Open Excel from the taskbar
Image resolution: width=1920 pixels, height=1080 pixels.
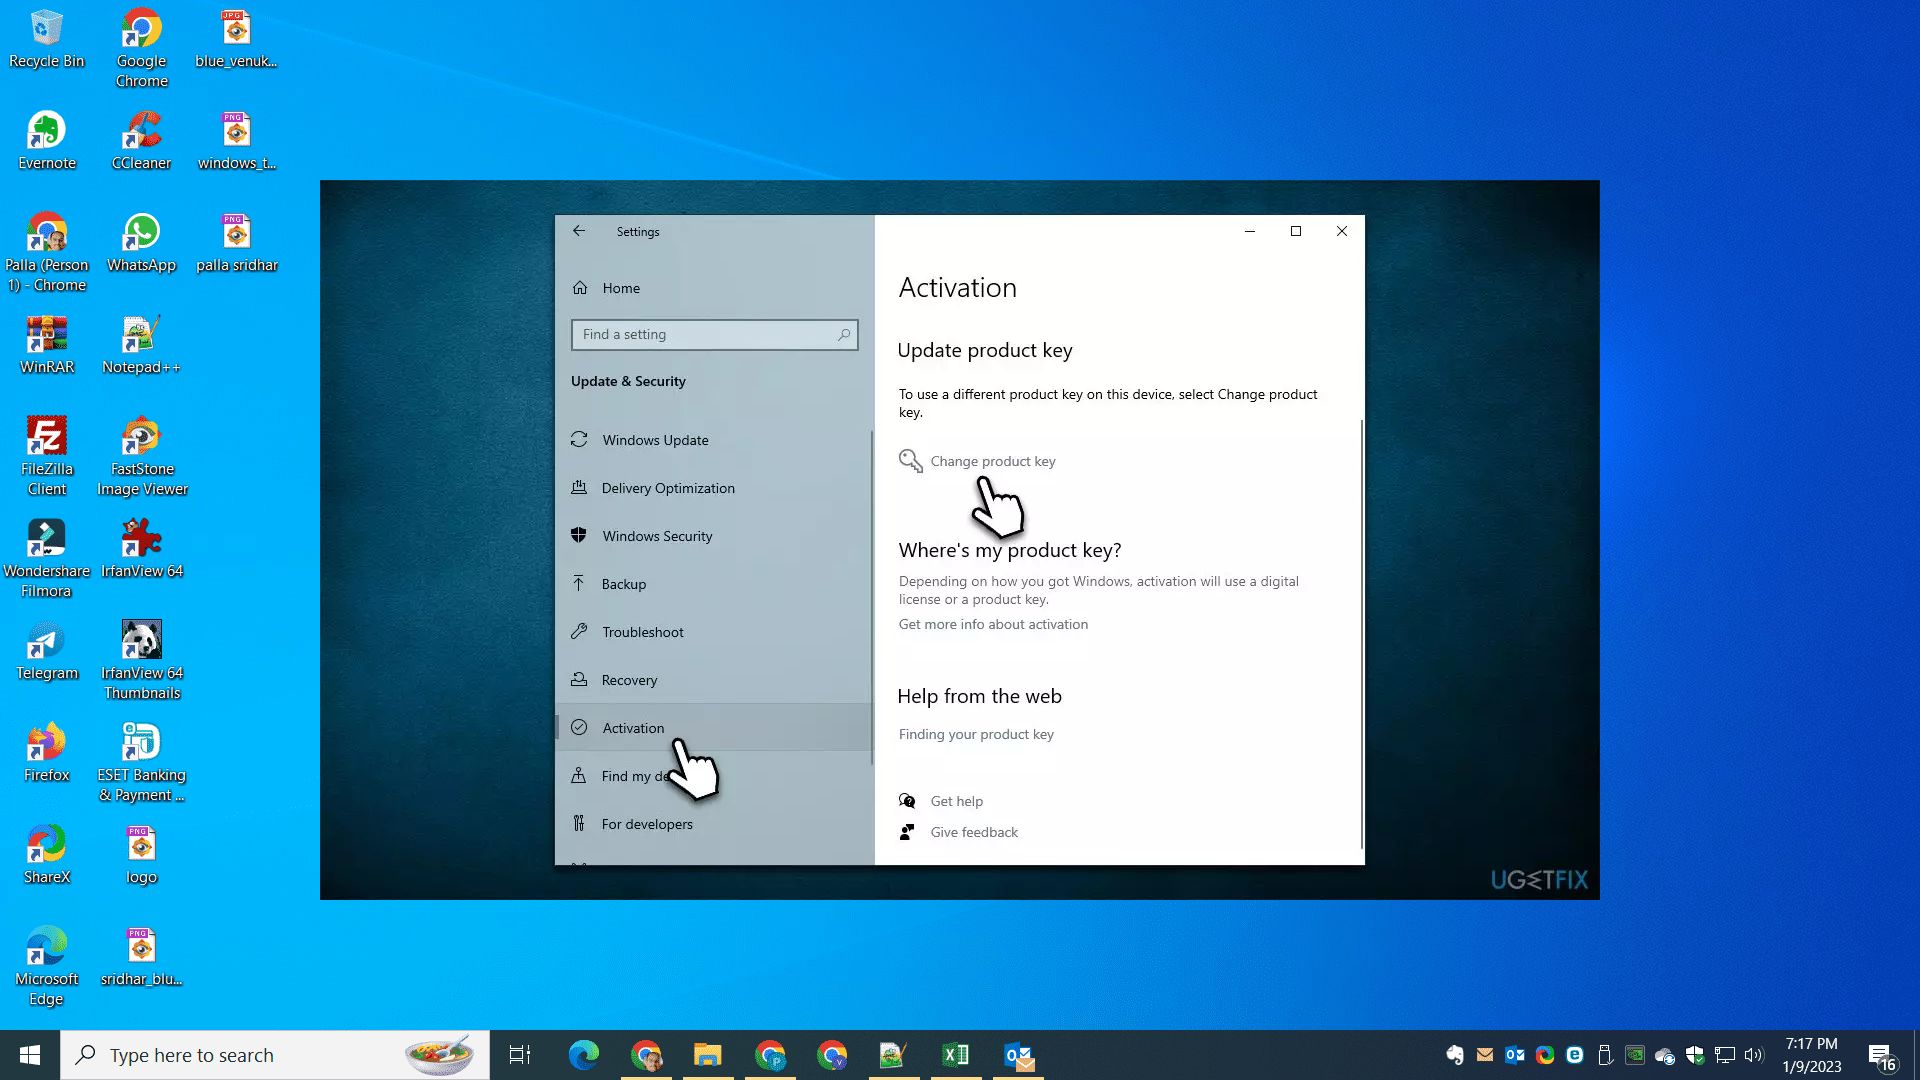pos(956,1055)
